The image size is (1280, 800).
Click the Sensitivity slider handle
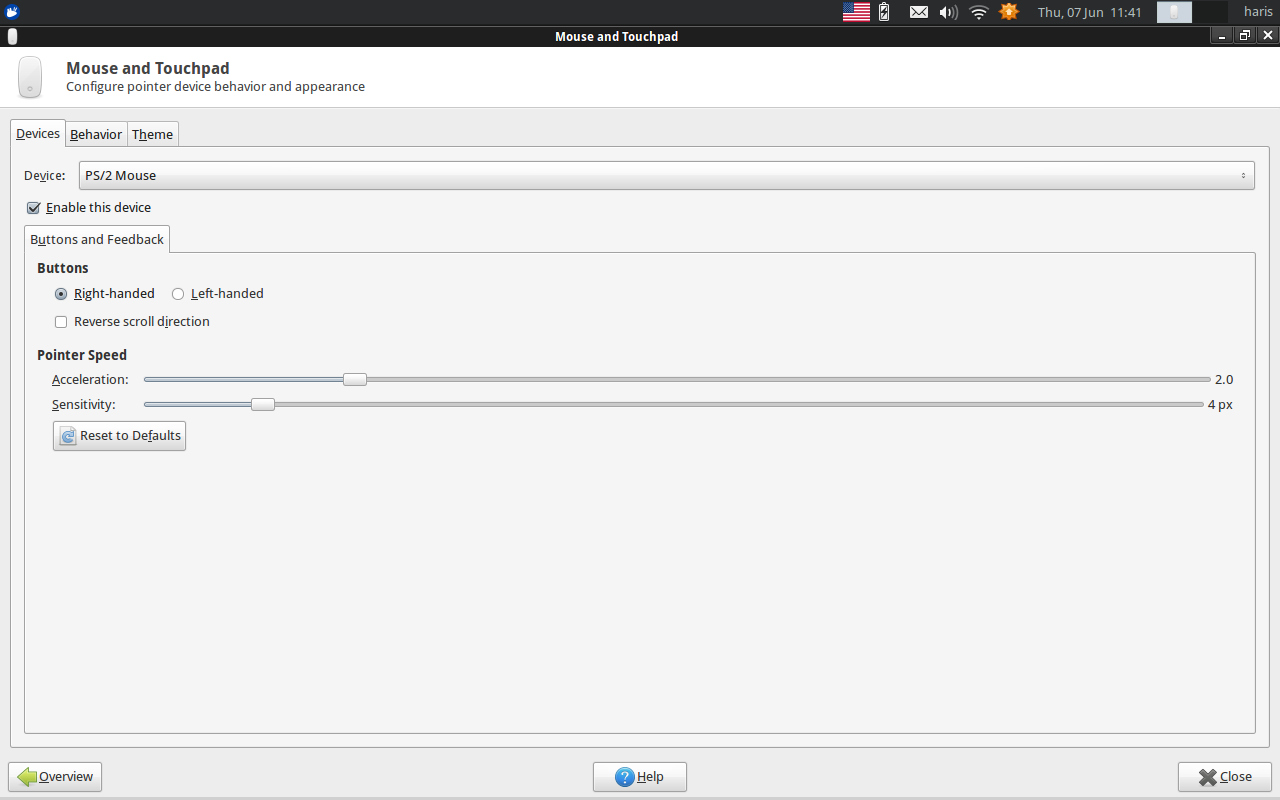pyautogui.click(x=263, y=404)
